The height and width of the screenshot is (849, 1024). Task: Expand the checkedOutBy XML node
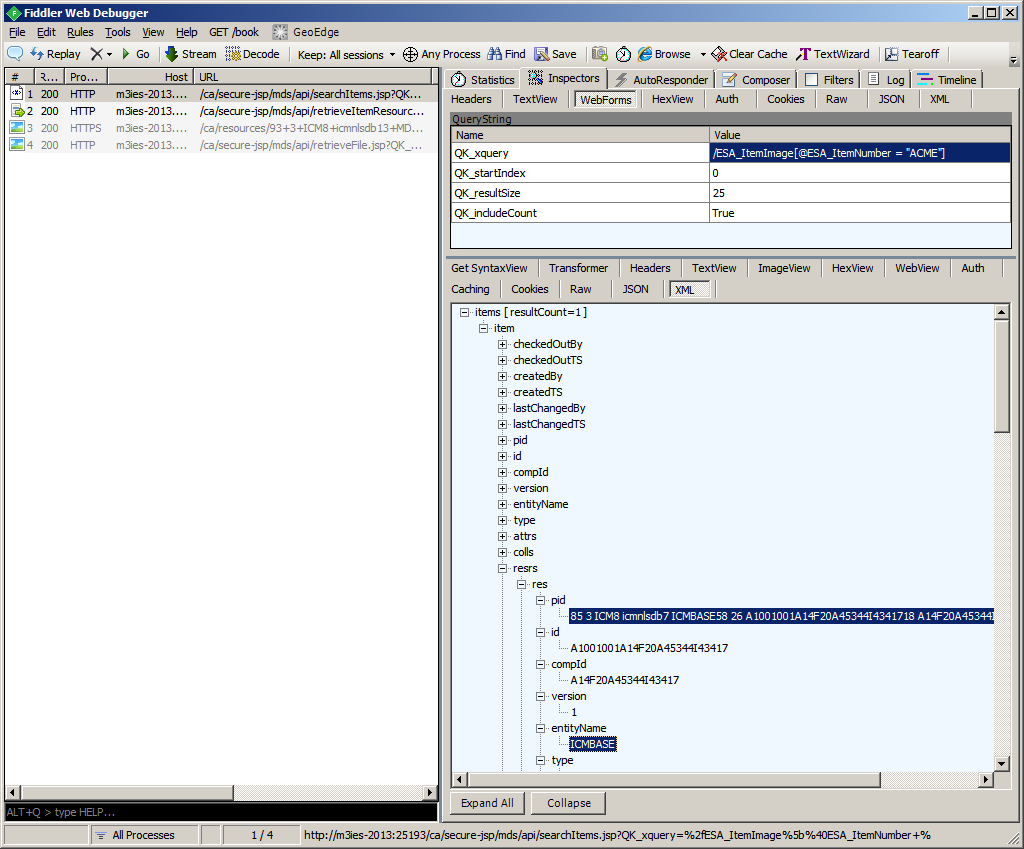pos(502,344)
